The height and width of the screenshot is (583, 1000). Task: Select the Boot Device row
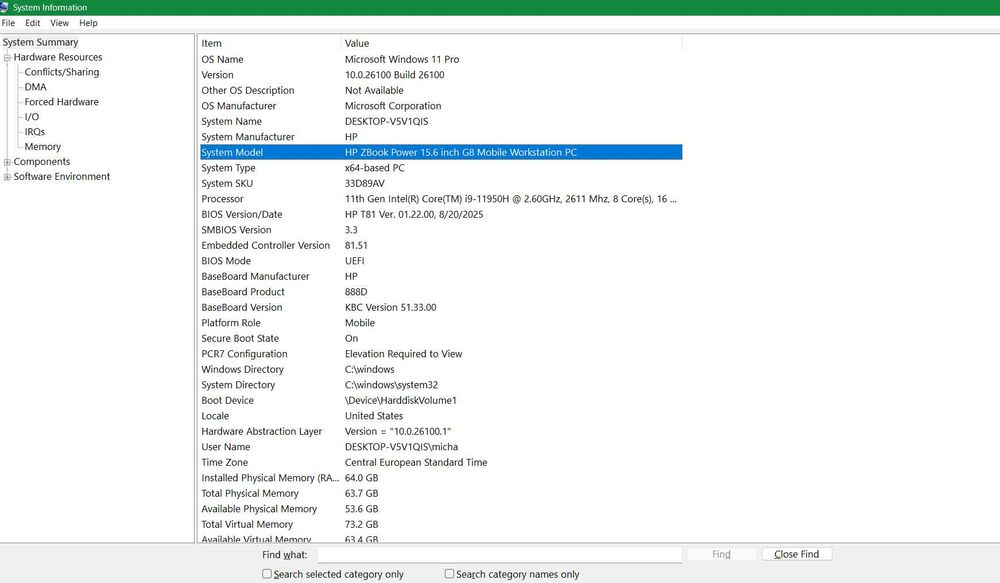(x=441, y=401)
